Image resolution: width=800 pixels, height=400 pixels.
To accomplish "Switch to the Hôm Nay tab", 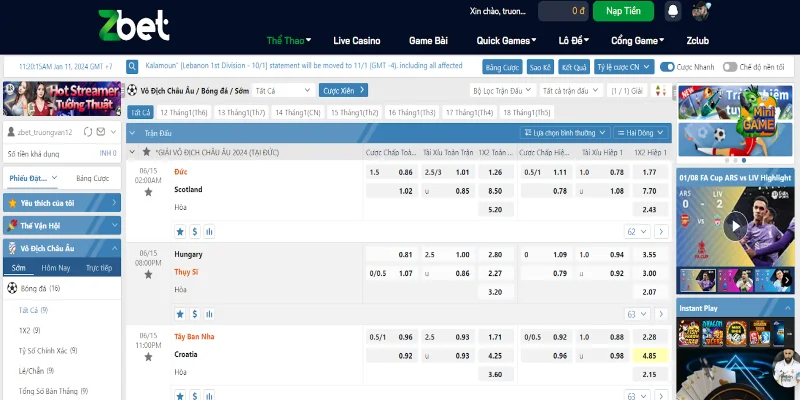I will 56,268.
